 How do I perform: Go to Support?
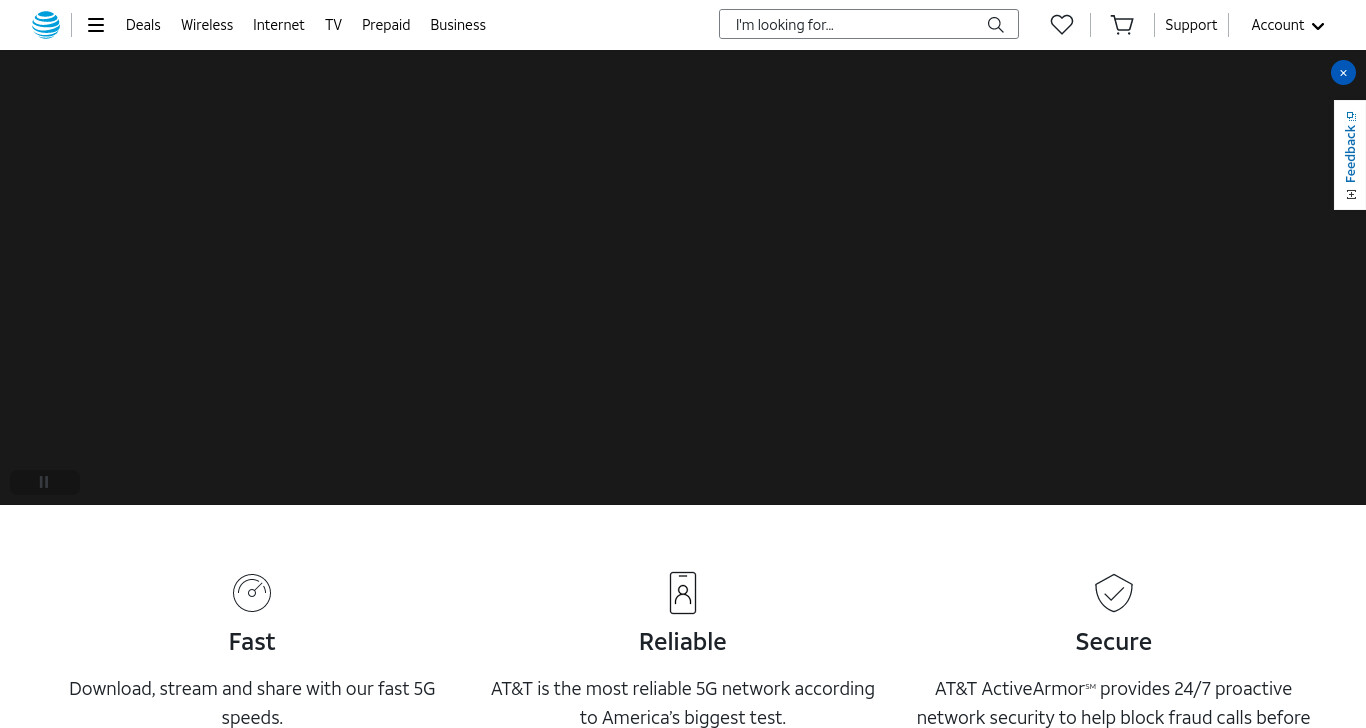pyautogui.click(x=1191, y=25)
